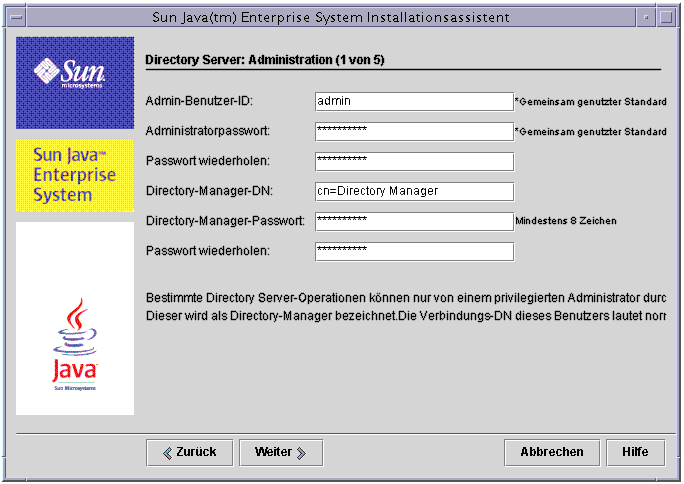The image size is (684, 484).
Task: Click the Admin-Benutzer-ID label
Action: tap(199, 101)
